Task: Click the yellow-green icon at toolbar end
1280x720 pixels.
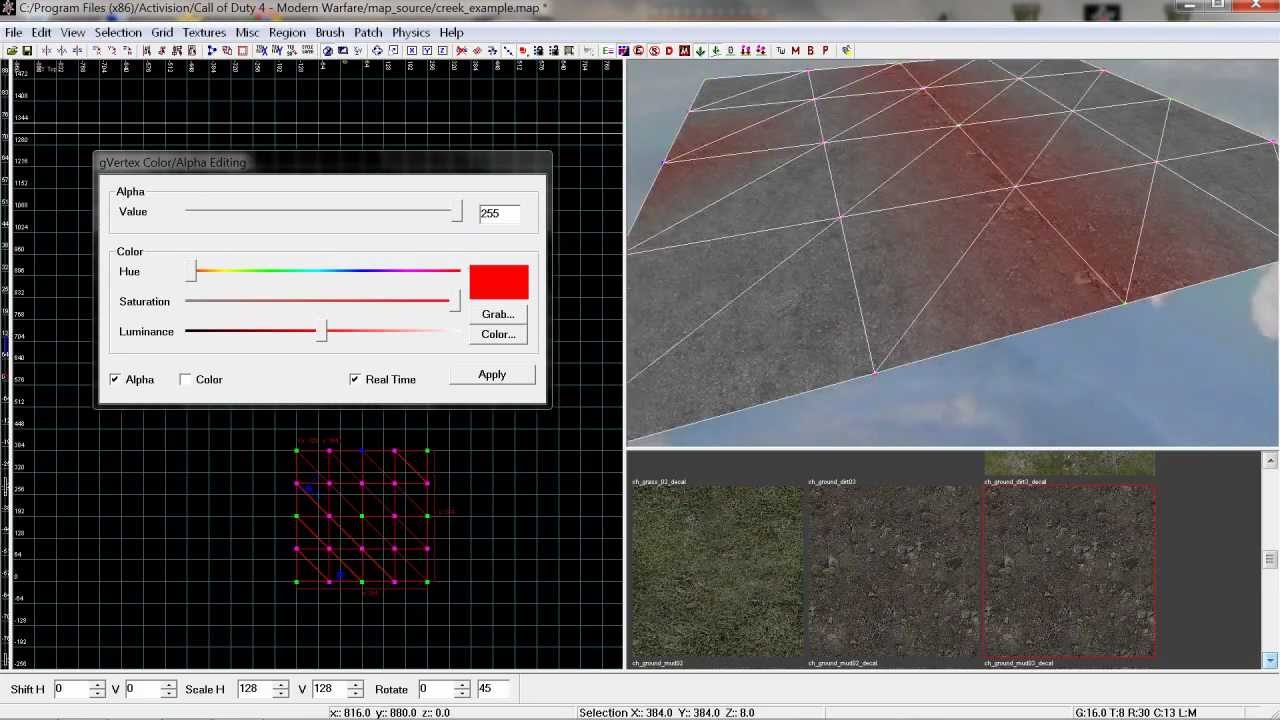Action: [847, 51]
